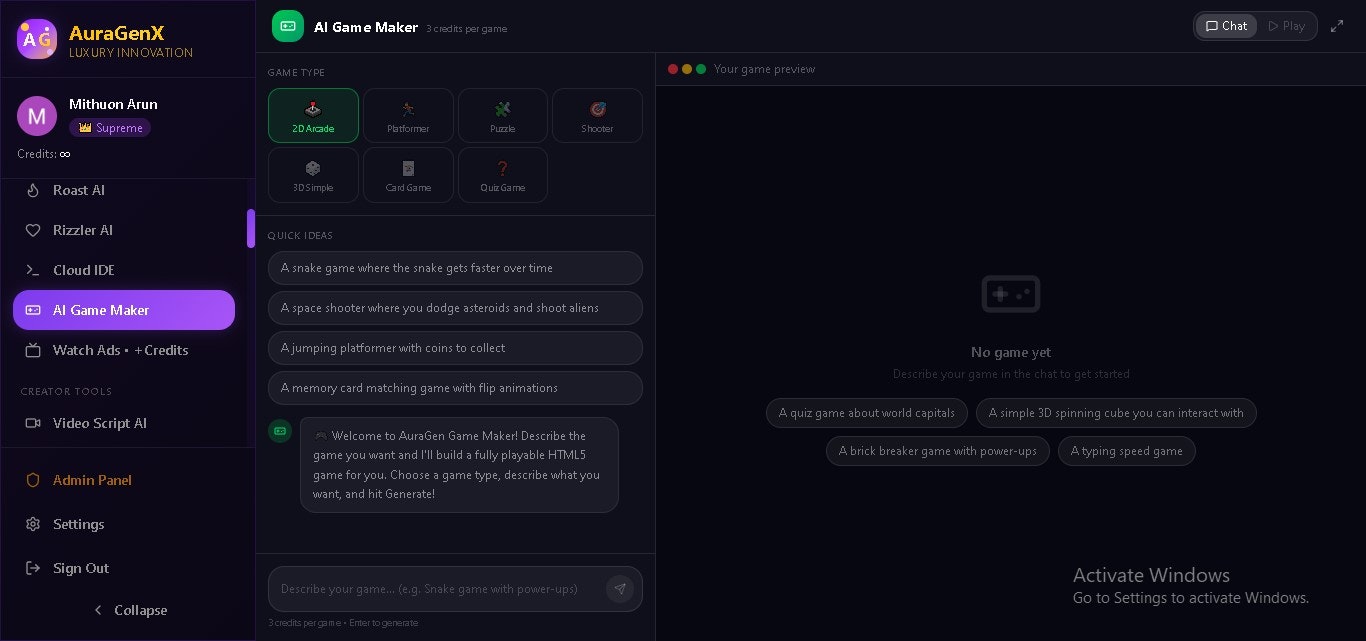Choose the typing speed game suggestion
The height and width of the screenshot is (641, 1366).
click(1127, 451)
